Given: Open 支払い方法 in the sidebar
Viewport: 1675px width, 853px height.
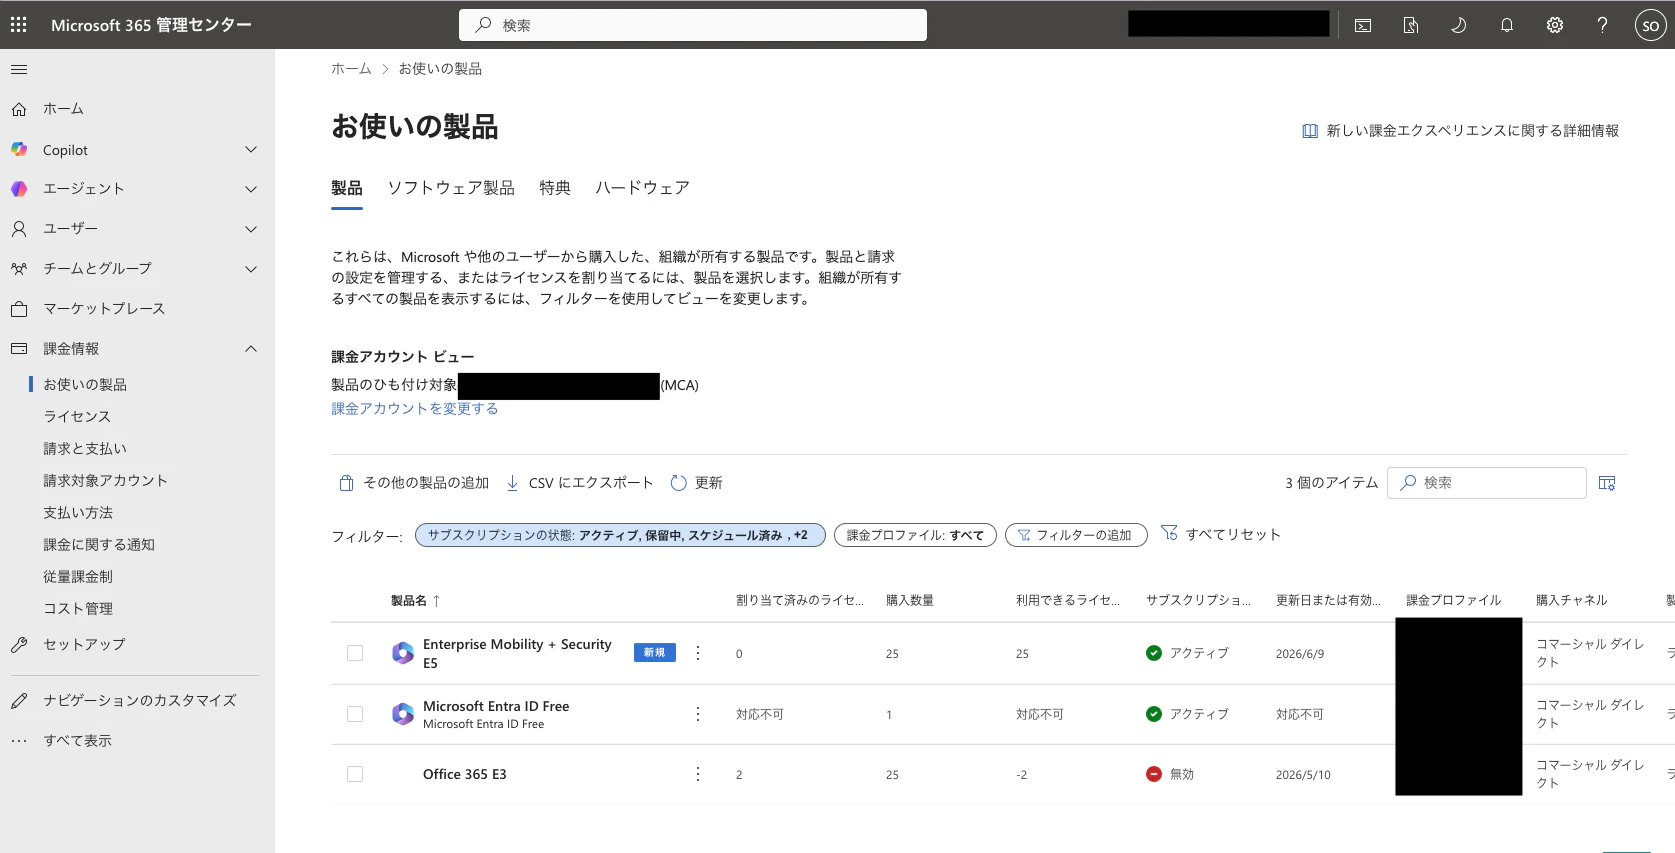Looking at the screenshot, I should (x=78, y=513).
